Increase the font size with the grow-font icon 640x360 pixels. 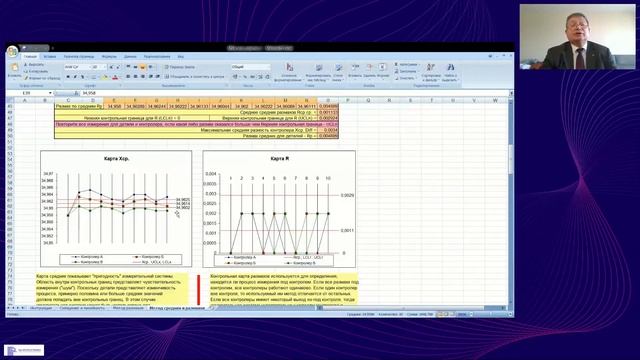pos(111,67)
